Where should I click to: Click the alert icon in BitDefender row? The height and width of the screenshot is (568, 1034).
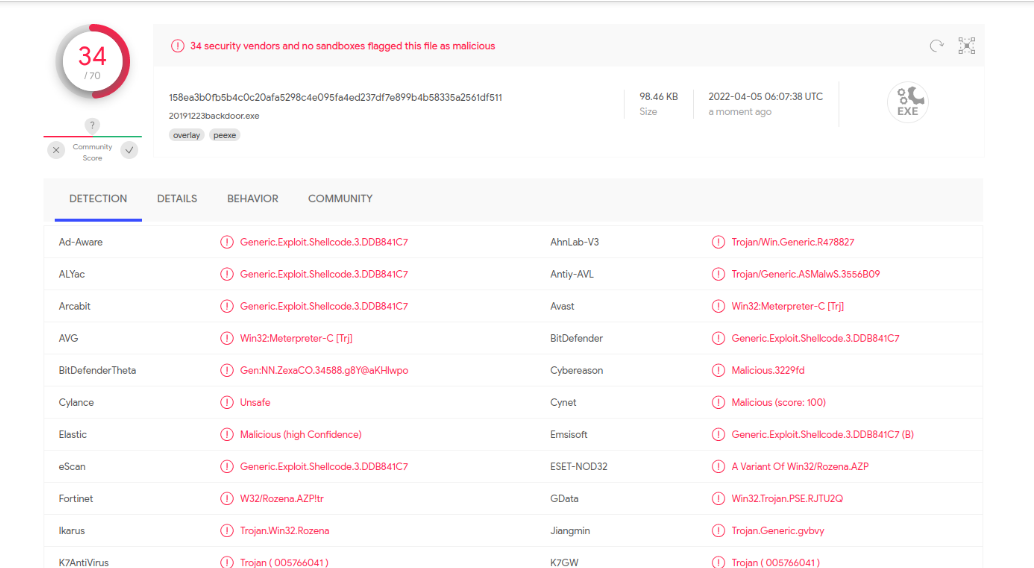pos(718,338)
